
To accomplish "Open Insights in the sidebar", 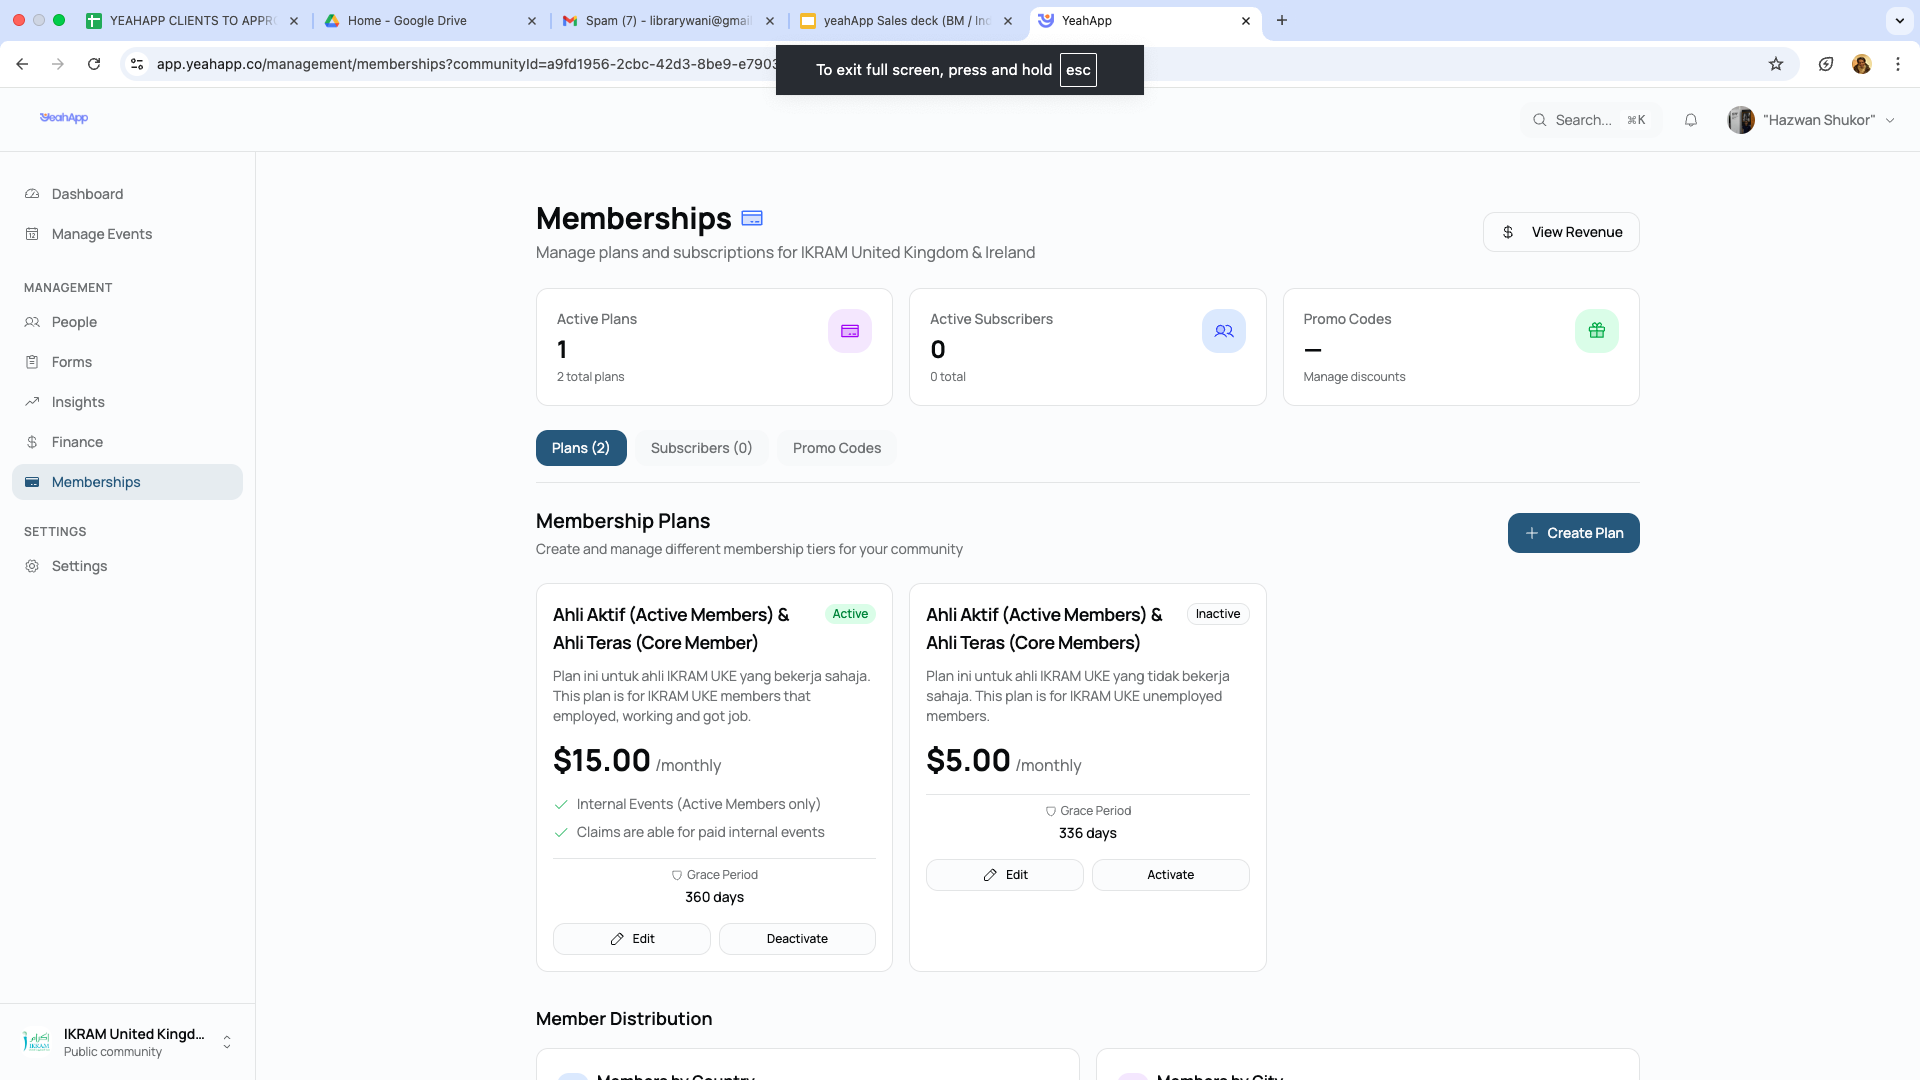I will click(x=78, y=402).
